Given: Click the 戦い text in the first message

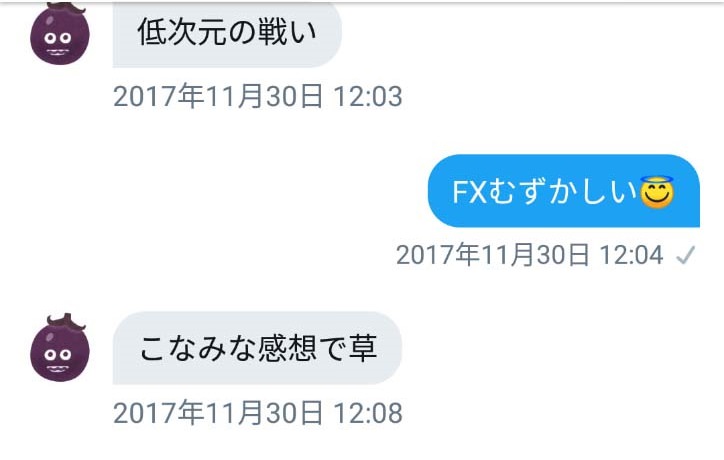Looking at the screenshot, I should click(x=287, y=32).
